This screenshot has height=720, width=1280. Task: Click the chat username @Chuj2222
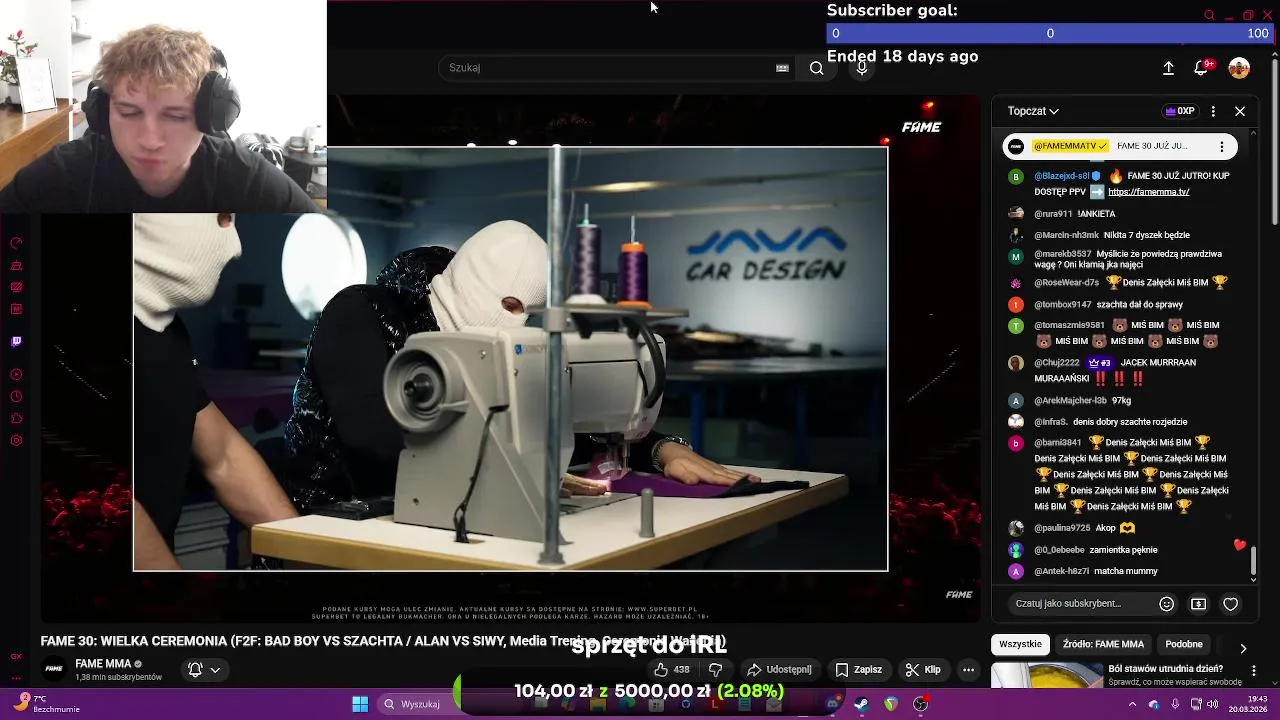(1057, 363)
